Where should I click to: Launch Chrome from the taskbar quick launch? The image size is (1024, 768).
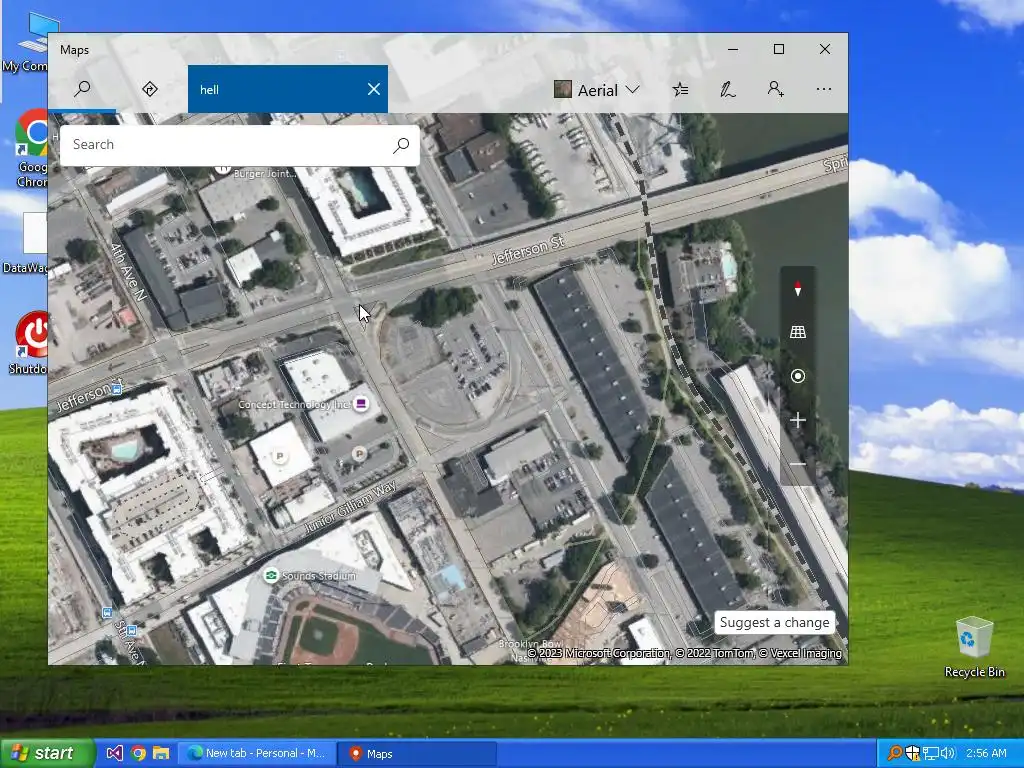coord(138,754)
